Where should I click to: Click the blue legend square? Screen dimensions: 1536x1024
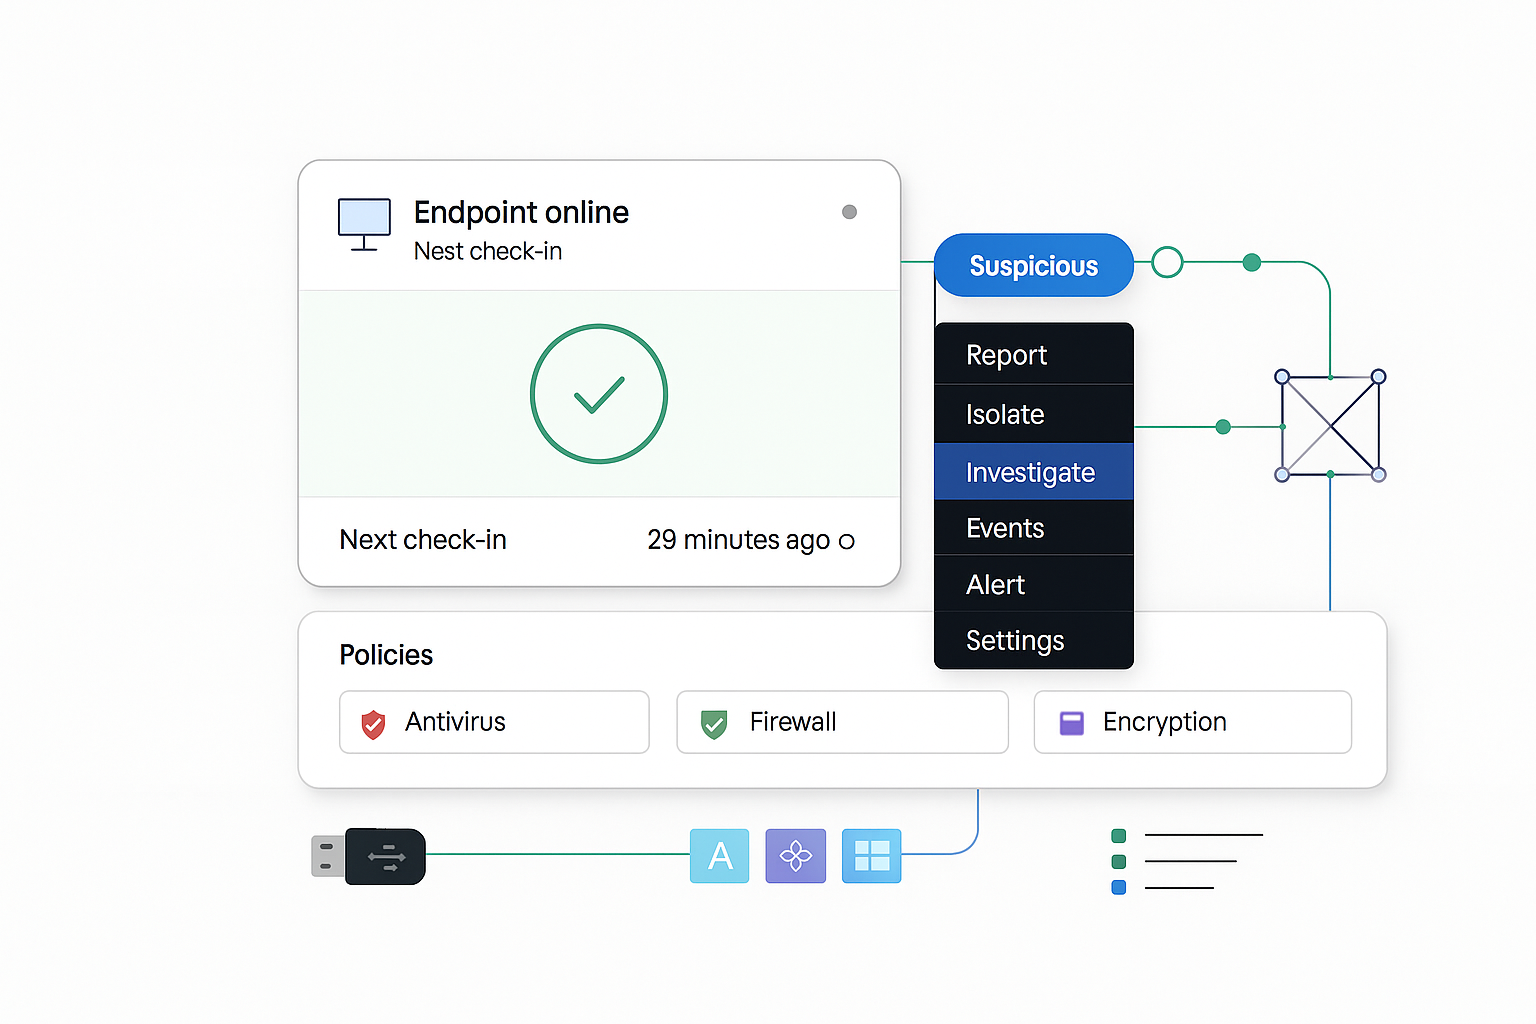1119,887
